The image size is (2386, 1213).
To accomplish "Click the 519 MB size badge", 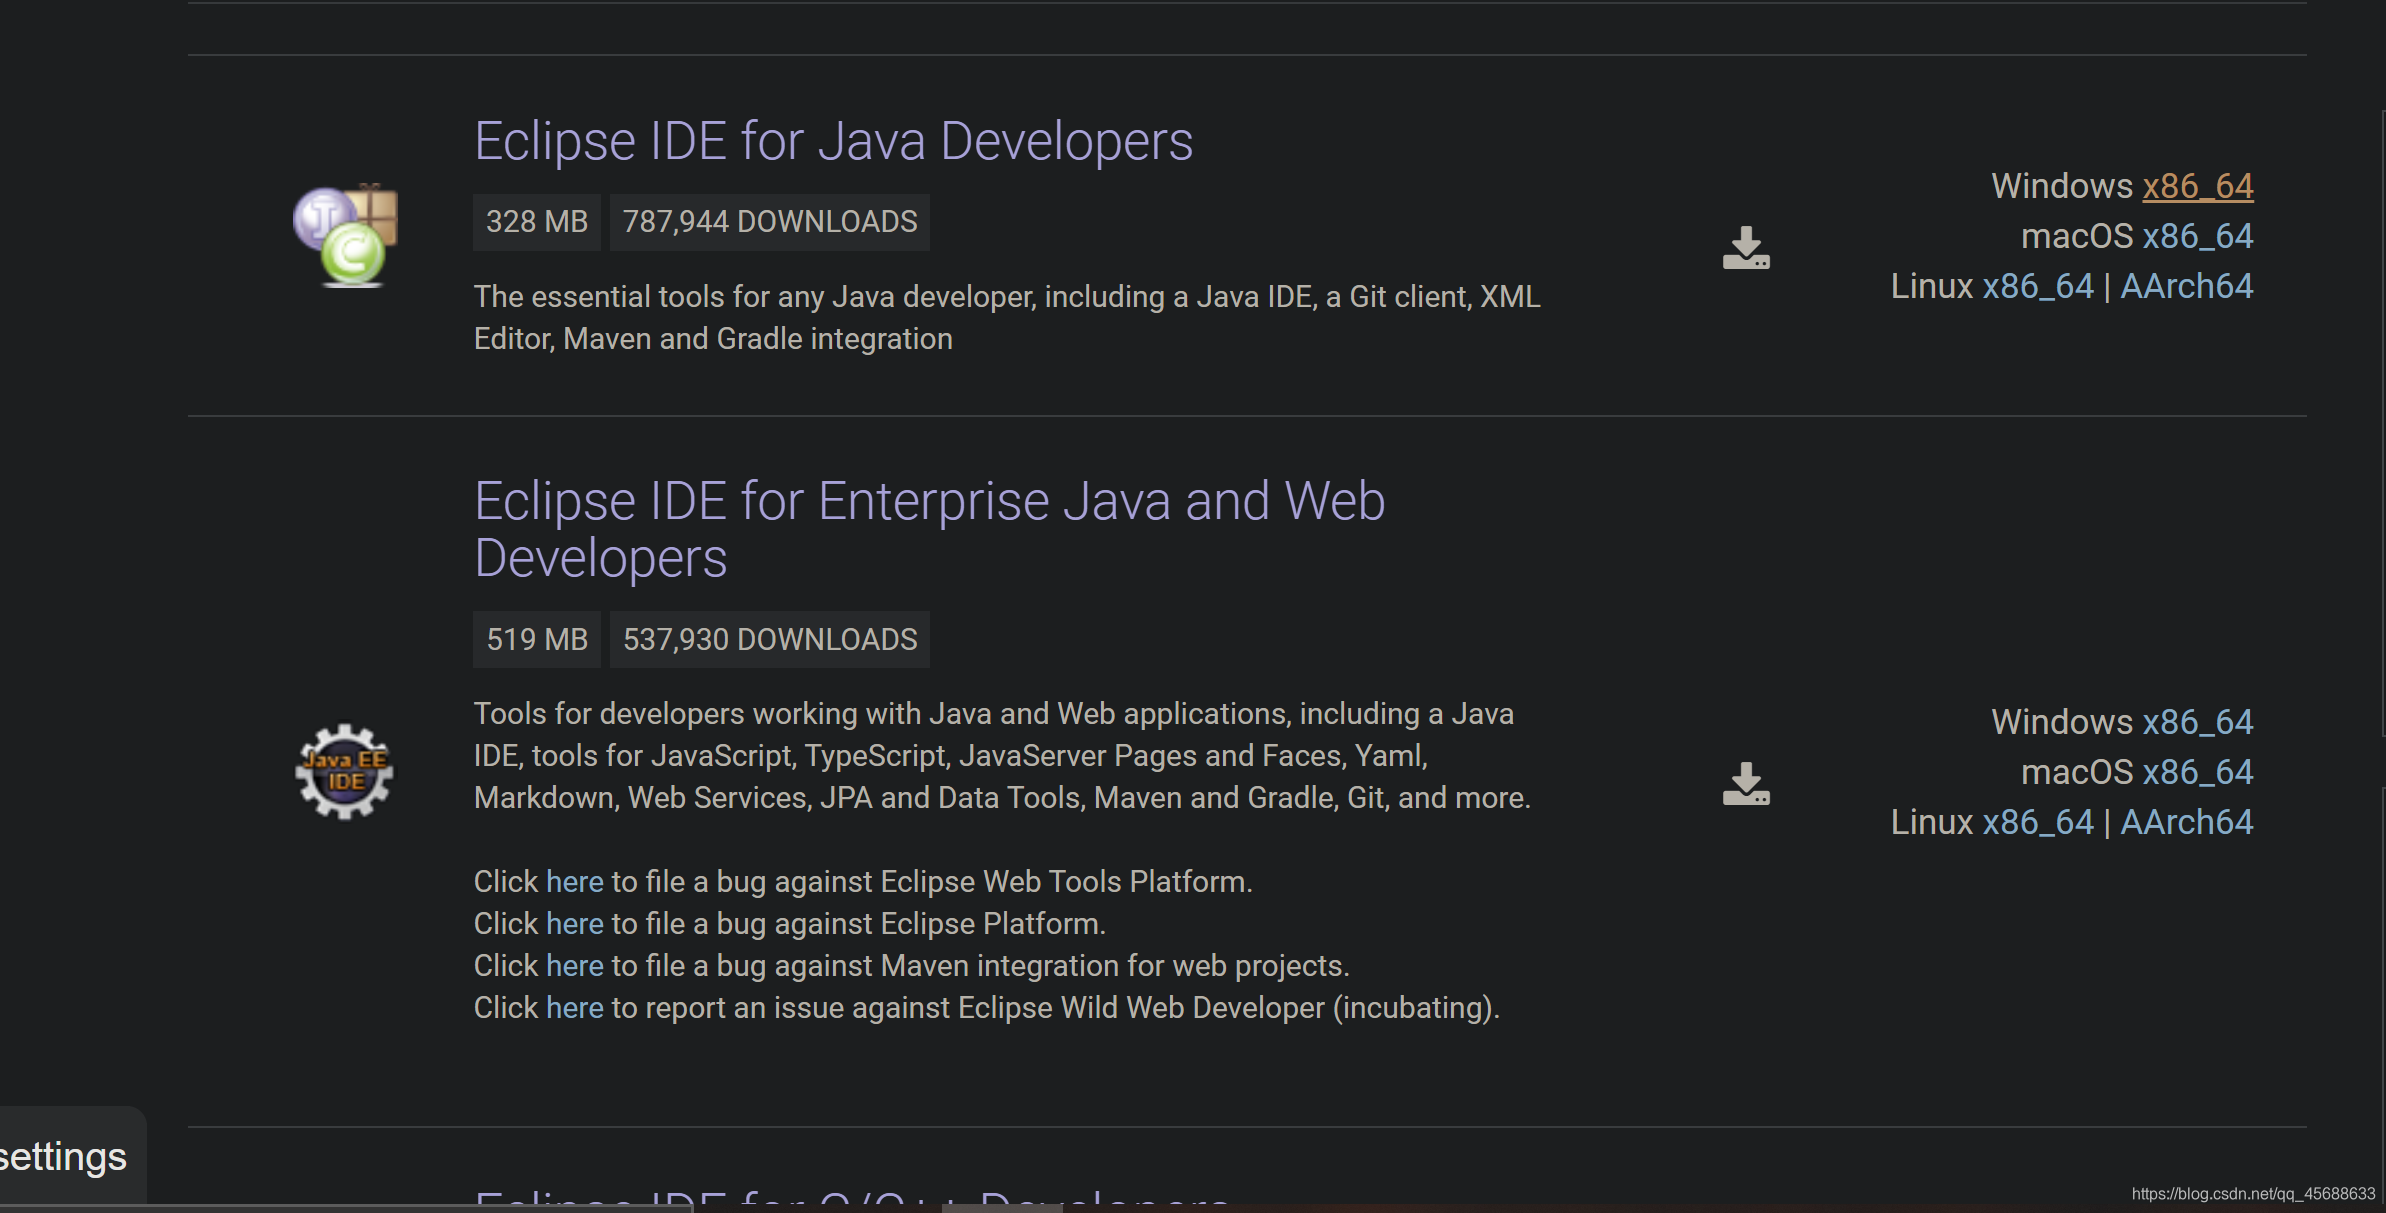I will (537, 639).
